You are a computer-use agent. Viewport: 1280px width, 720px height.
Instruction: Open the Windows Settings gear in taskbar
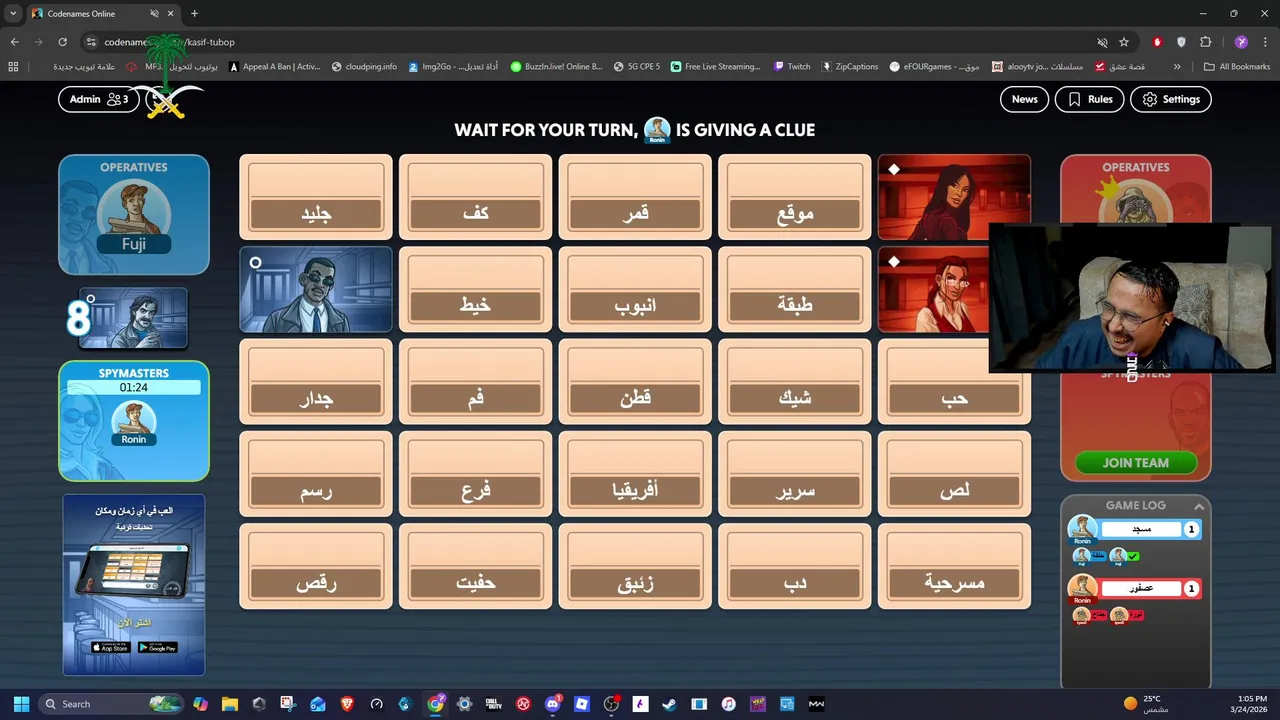464,704
